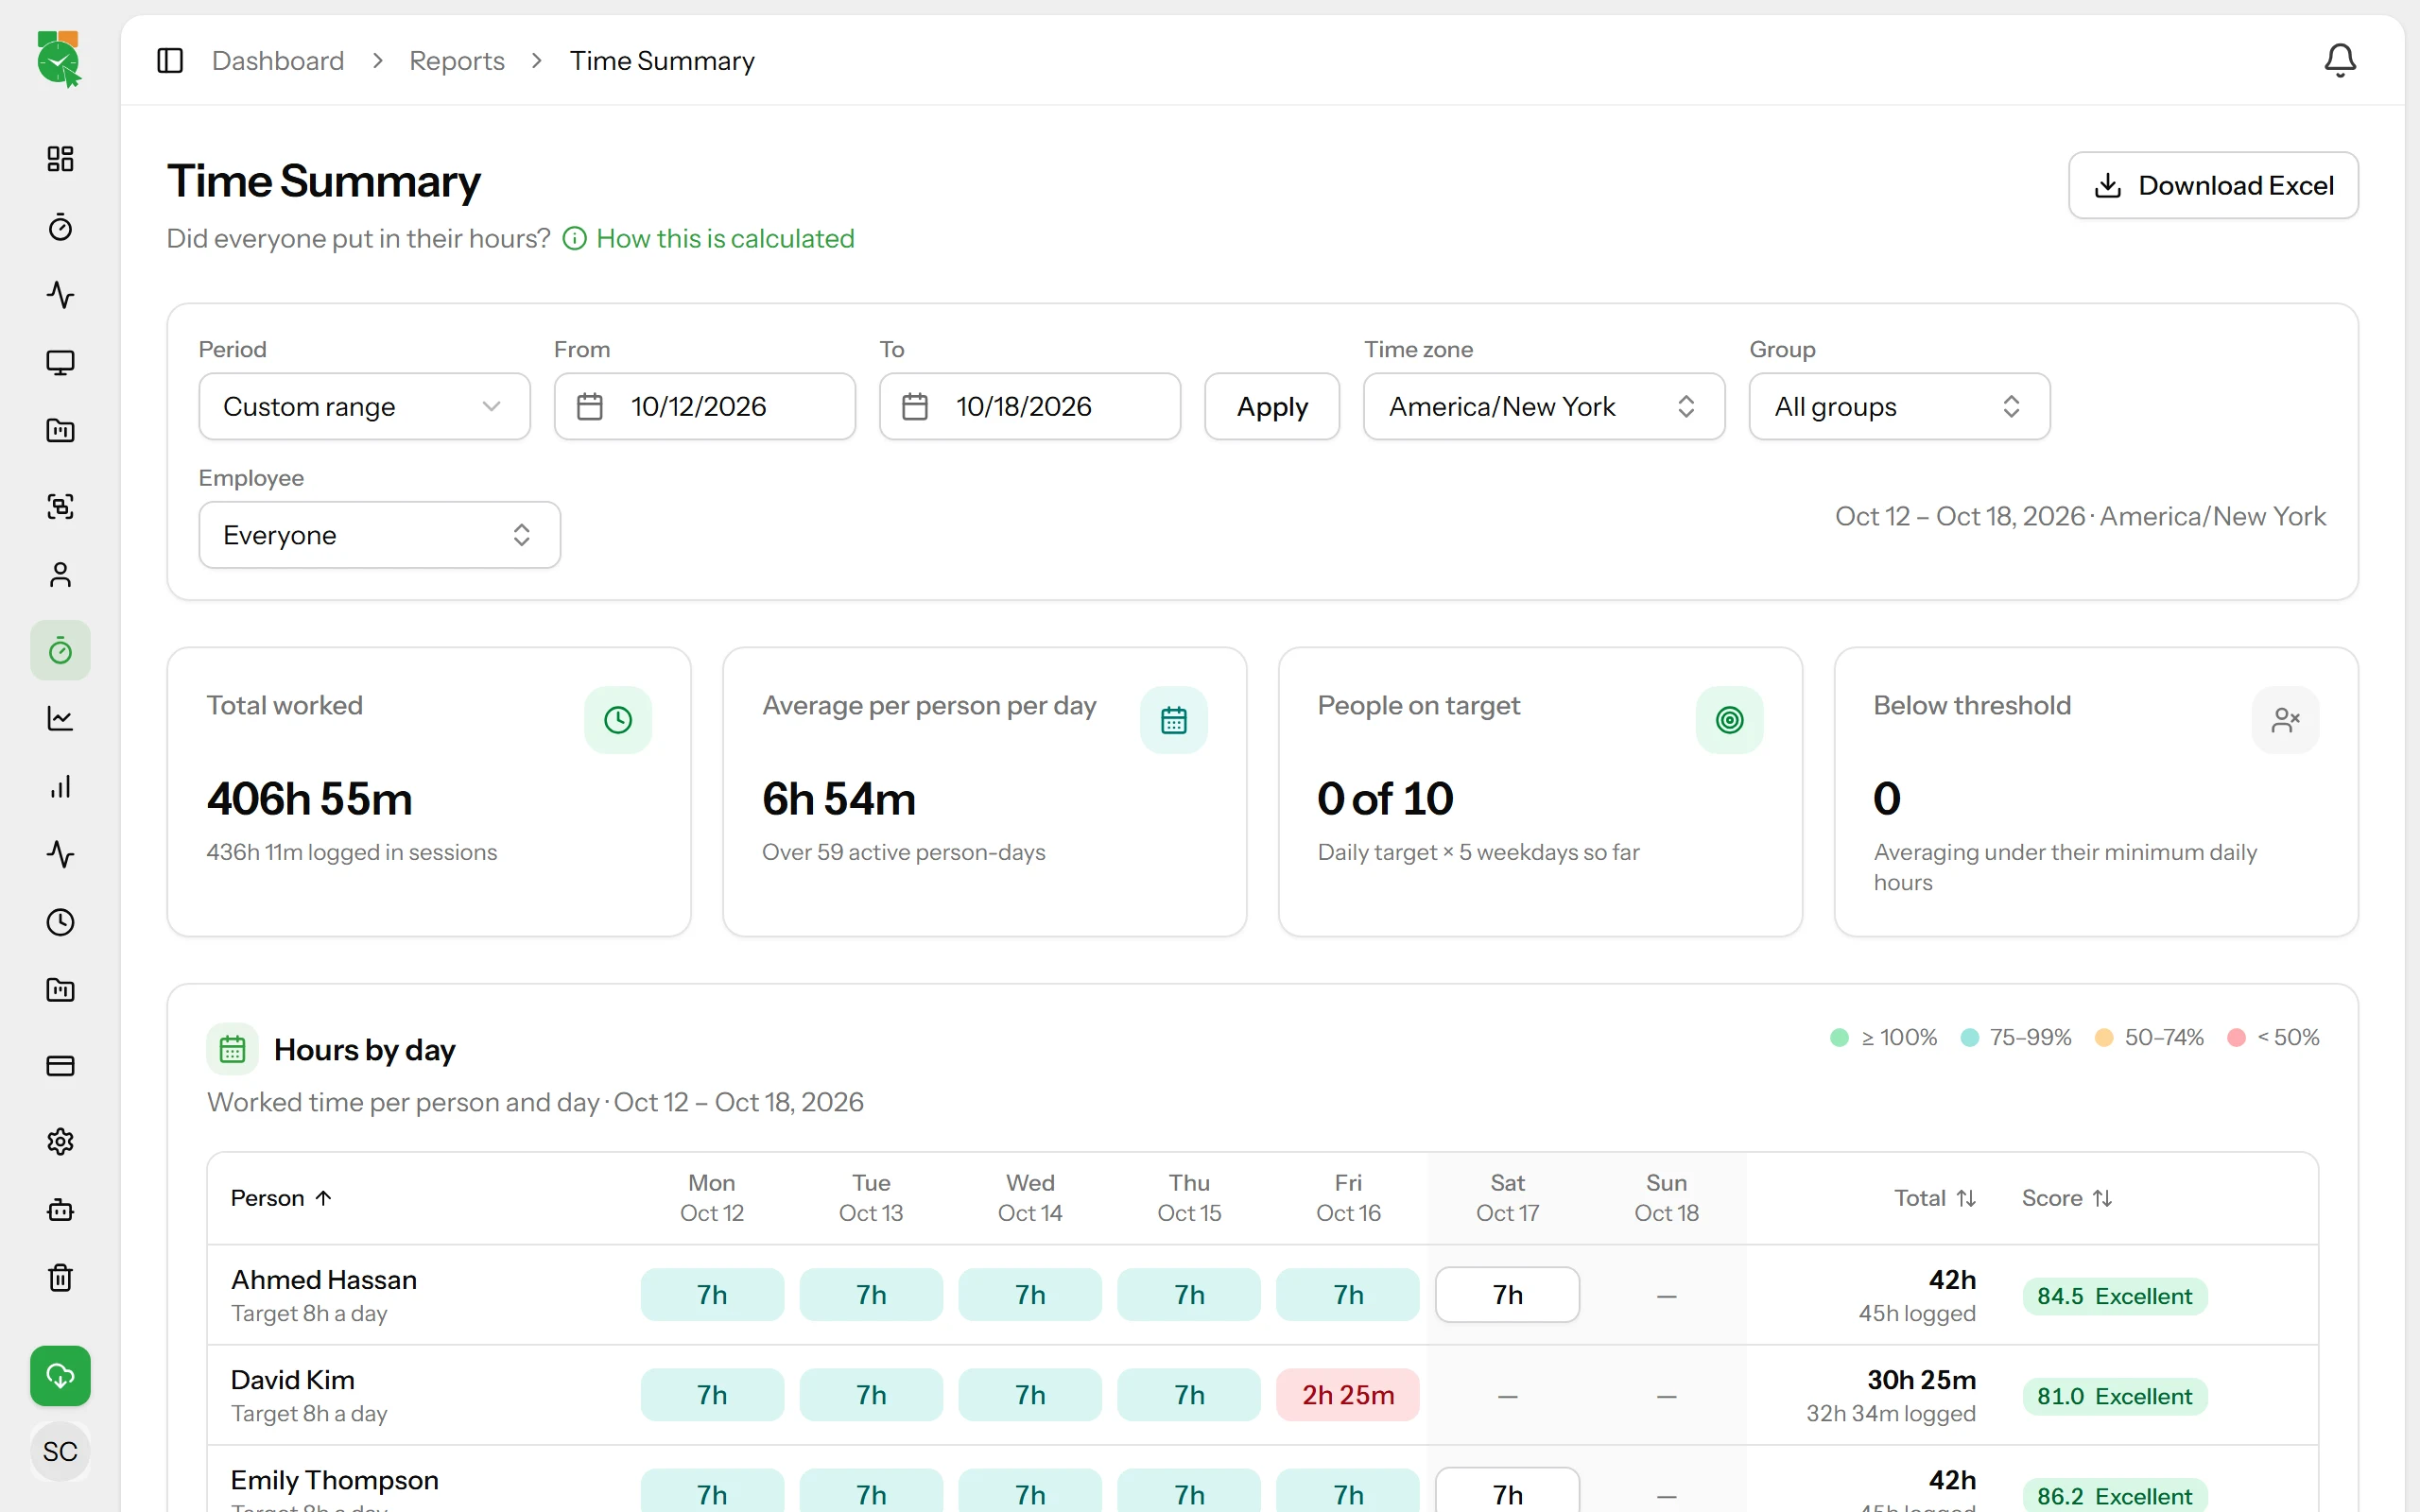Open the single user icon in the sidebar
2420x1512 pixels.
click(60, 575)
